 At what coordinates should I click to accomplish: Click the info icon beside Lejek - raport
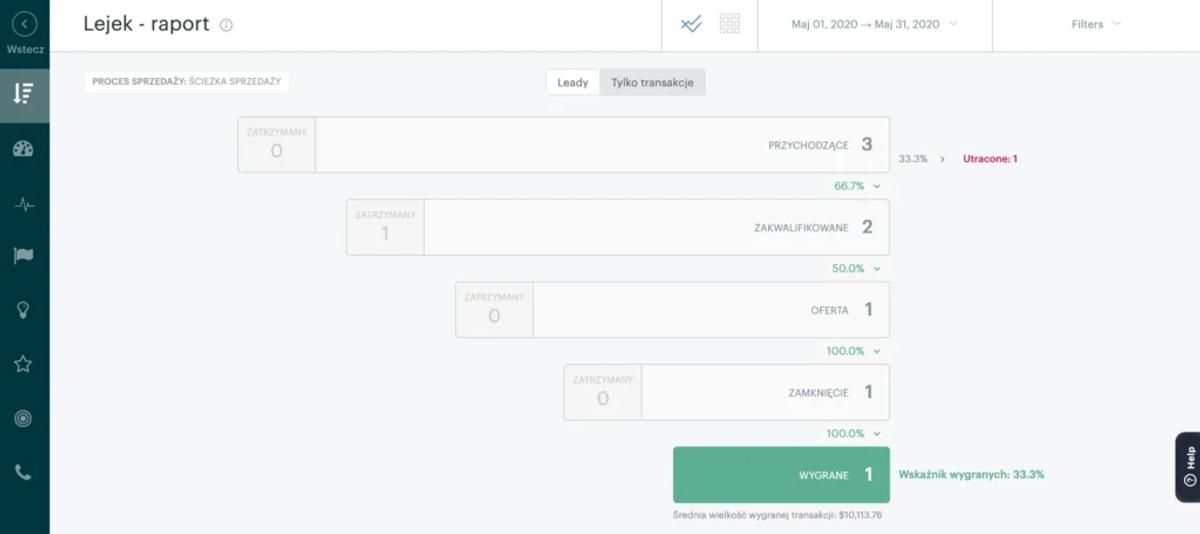point(226,25)
